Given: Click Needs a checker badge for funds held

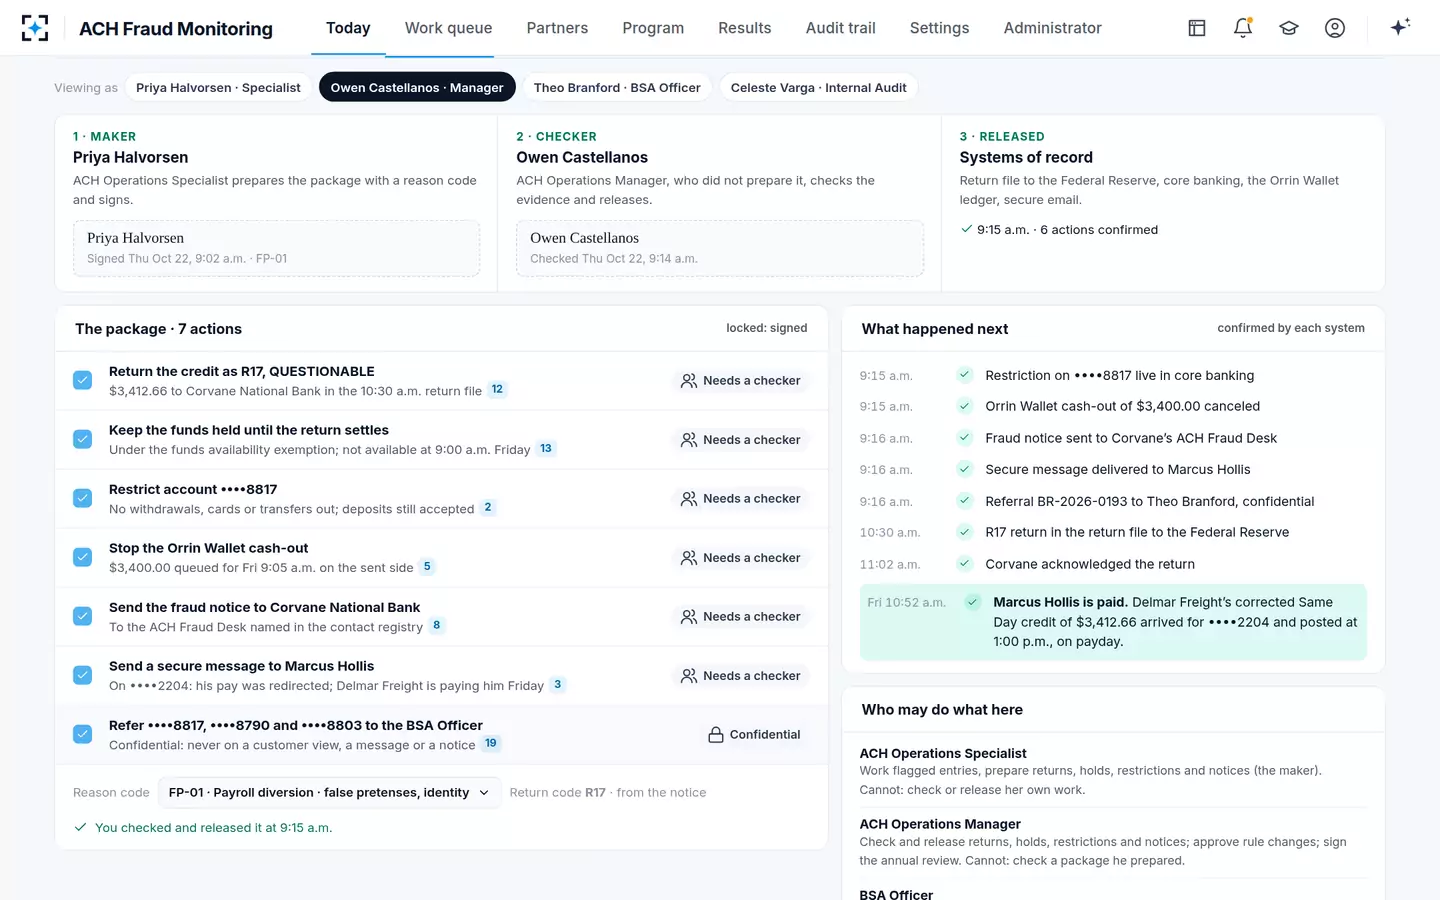Looking at the screenshot, I should [741, 440].
